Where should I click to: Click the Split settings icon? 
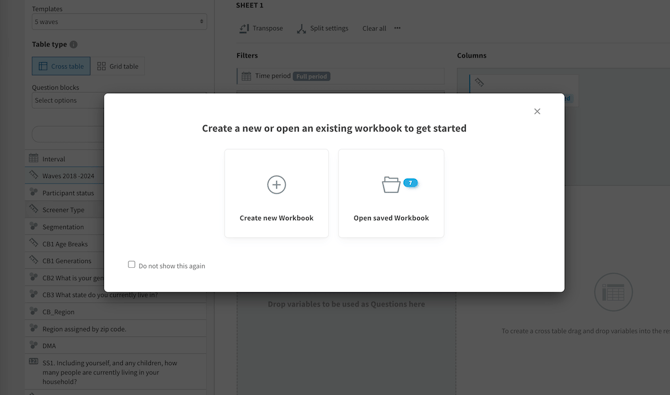[301, 29]
